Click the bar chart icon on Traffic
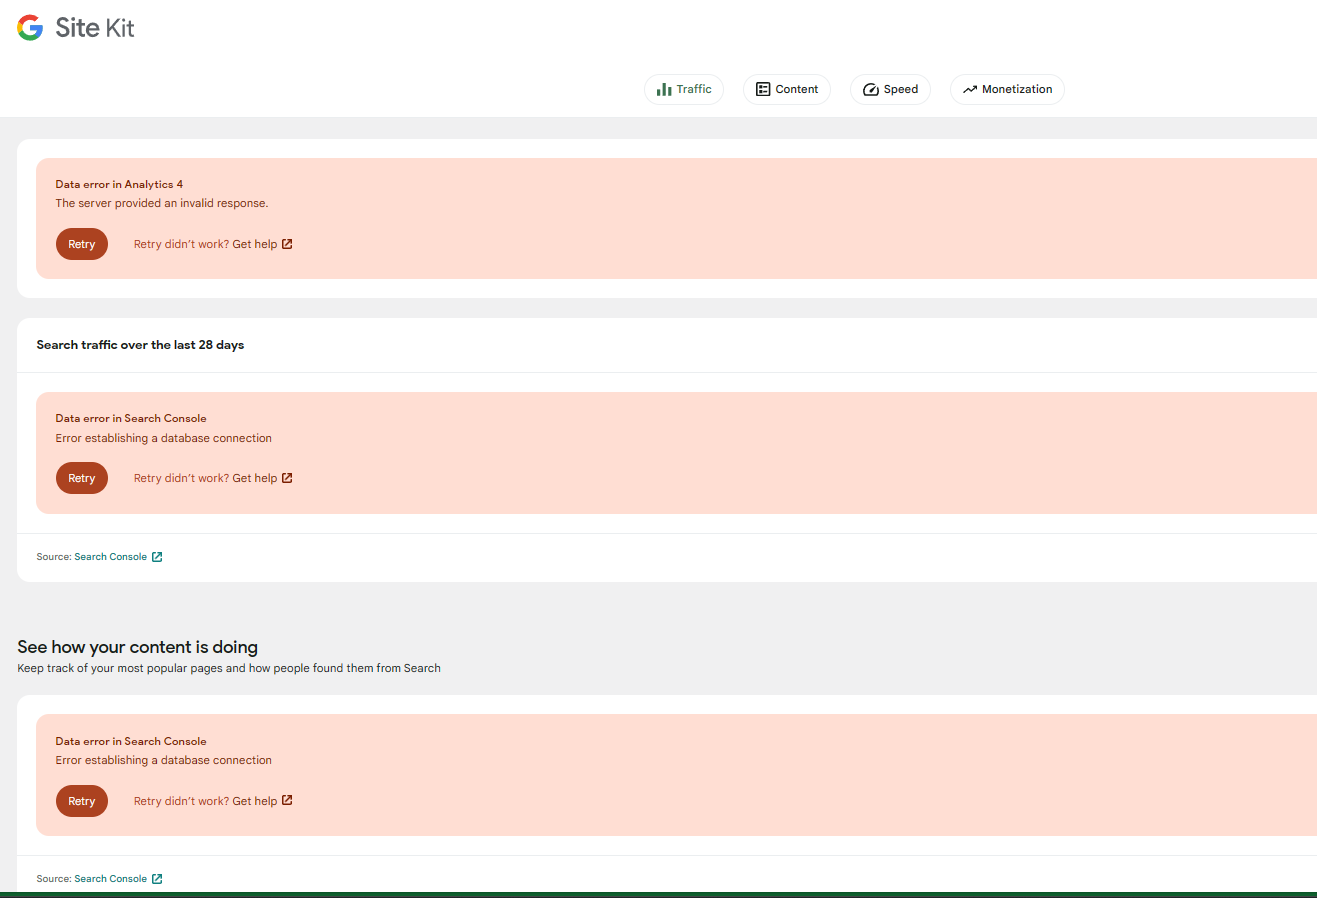This screenshot has width=1317, height=898. point(664,90)
